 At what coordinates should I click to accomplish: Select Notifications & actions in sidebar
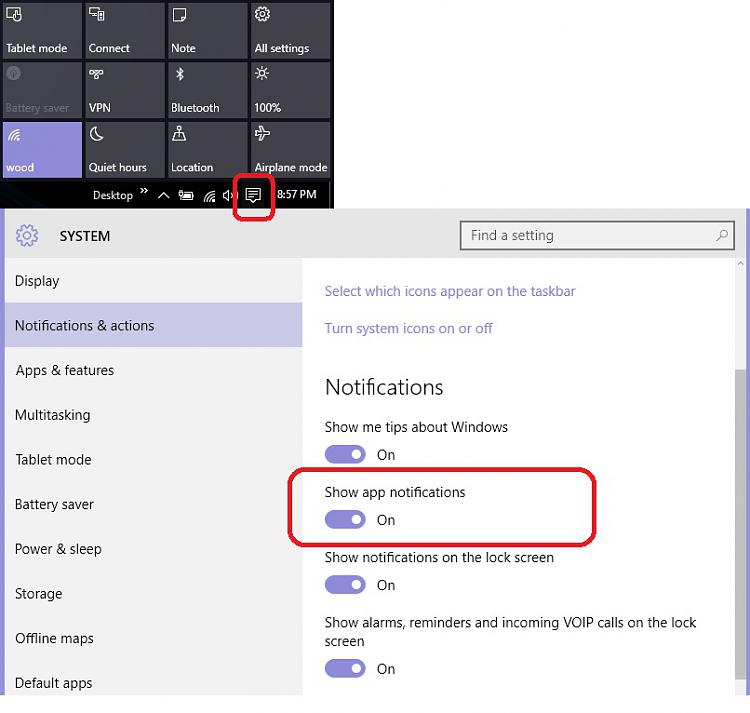tap(154, 325)
